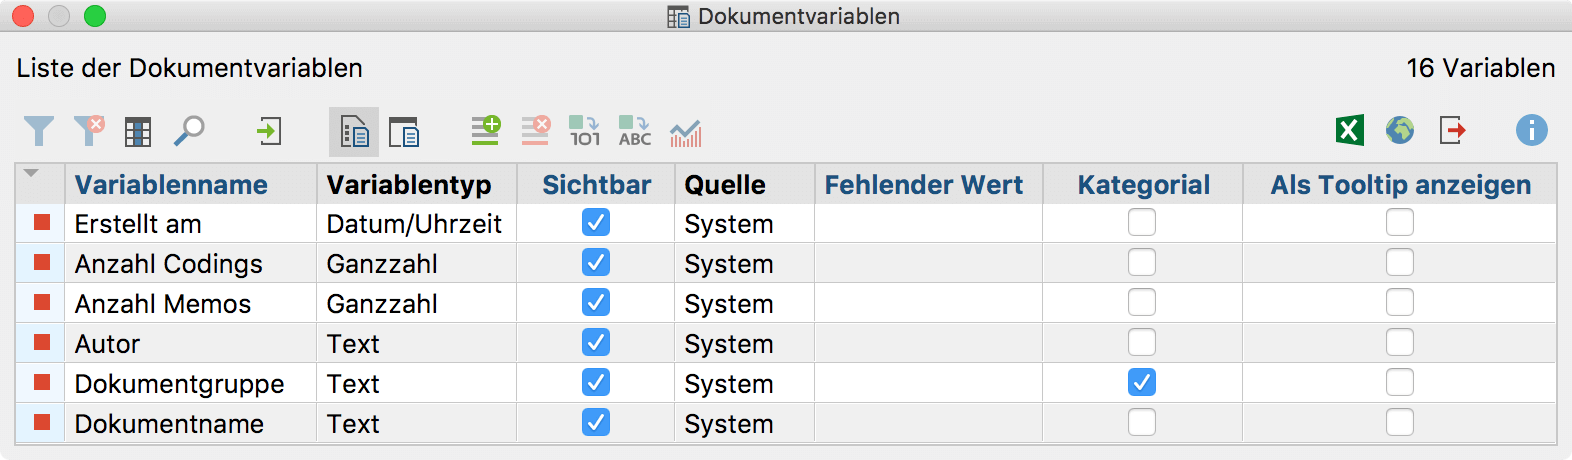The image size is (1572, 460).
Task: Select the Anzahl Memos variable name
Action: [x=163, y=304]
